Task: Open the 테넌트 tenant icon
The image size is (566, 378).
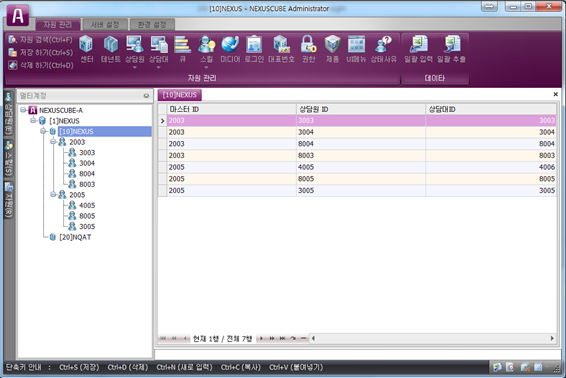Action: click(110, 49)
